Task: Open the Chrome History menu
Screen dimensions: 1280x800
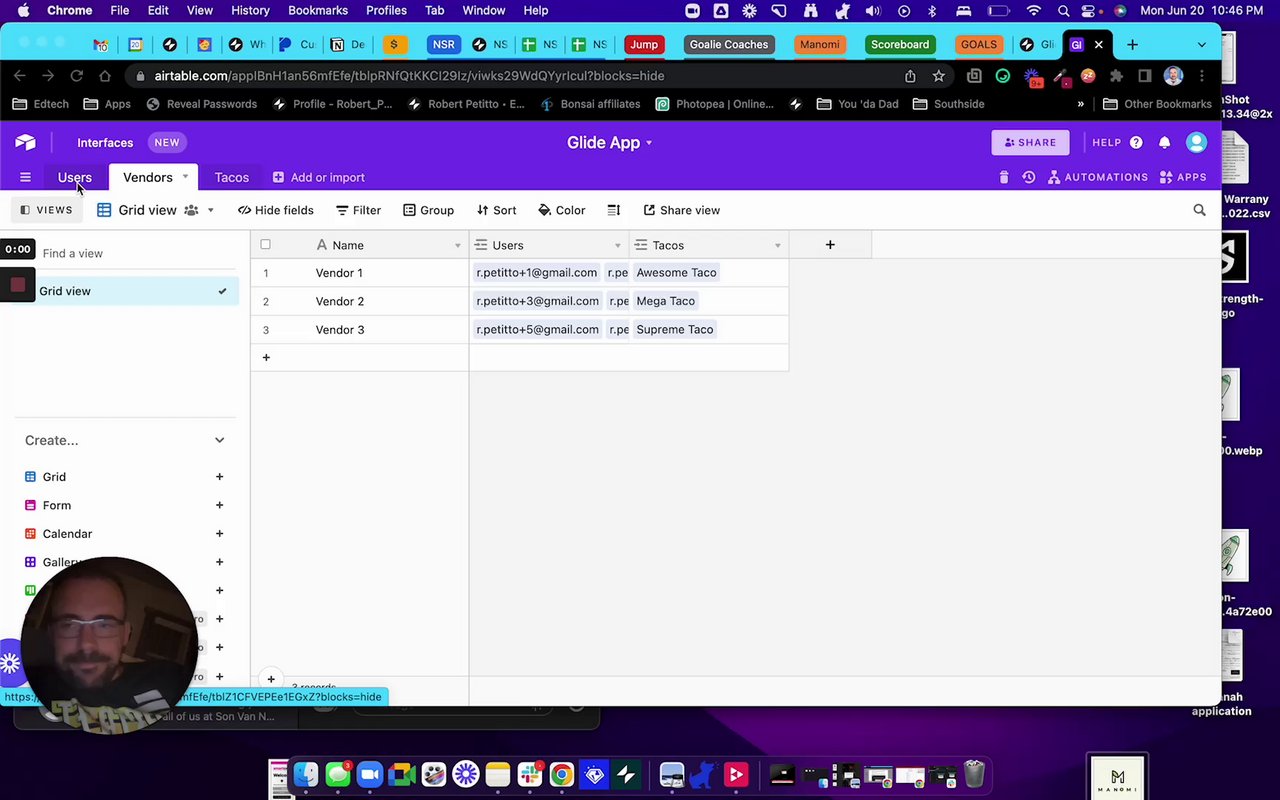Action: (250, 10)
